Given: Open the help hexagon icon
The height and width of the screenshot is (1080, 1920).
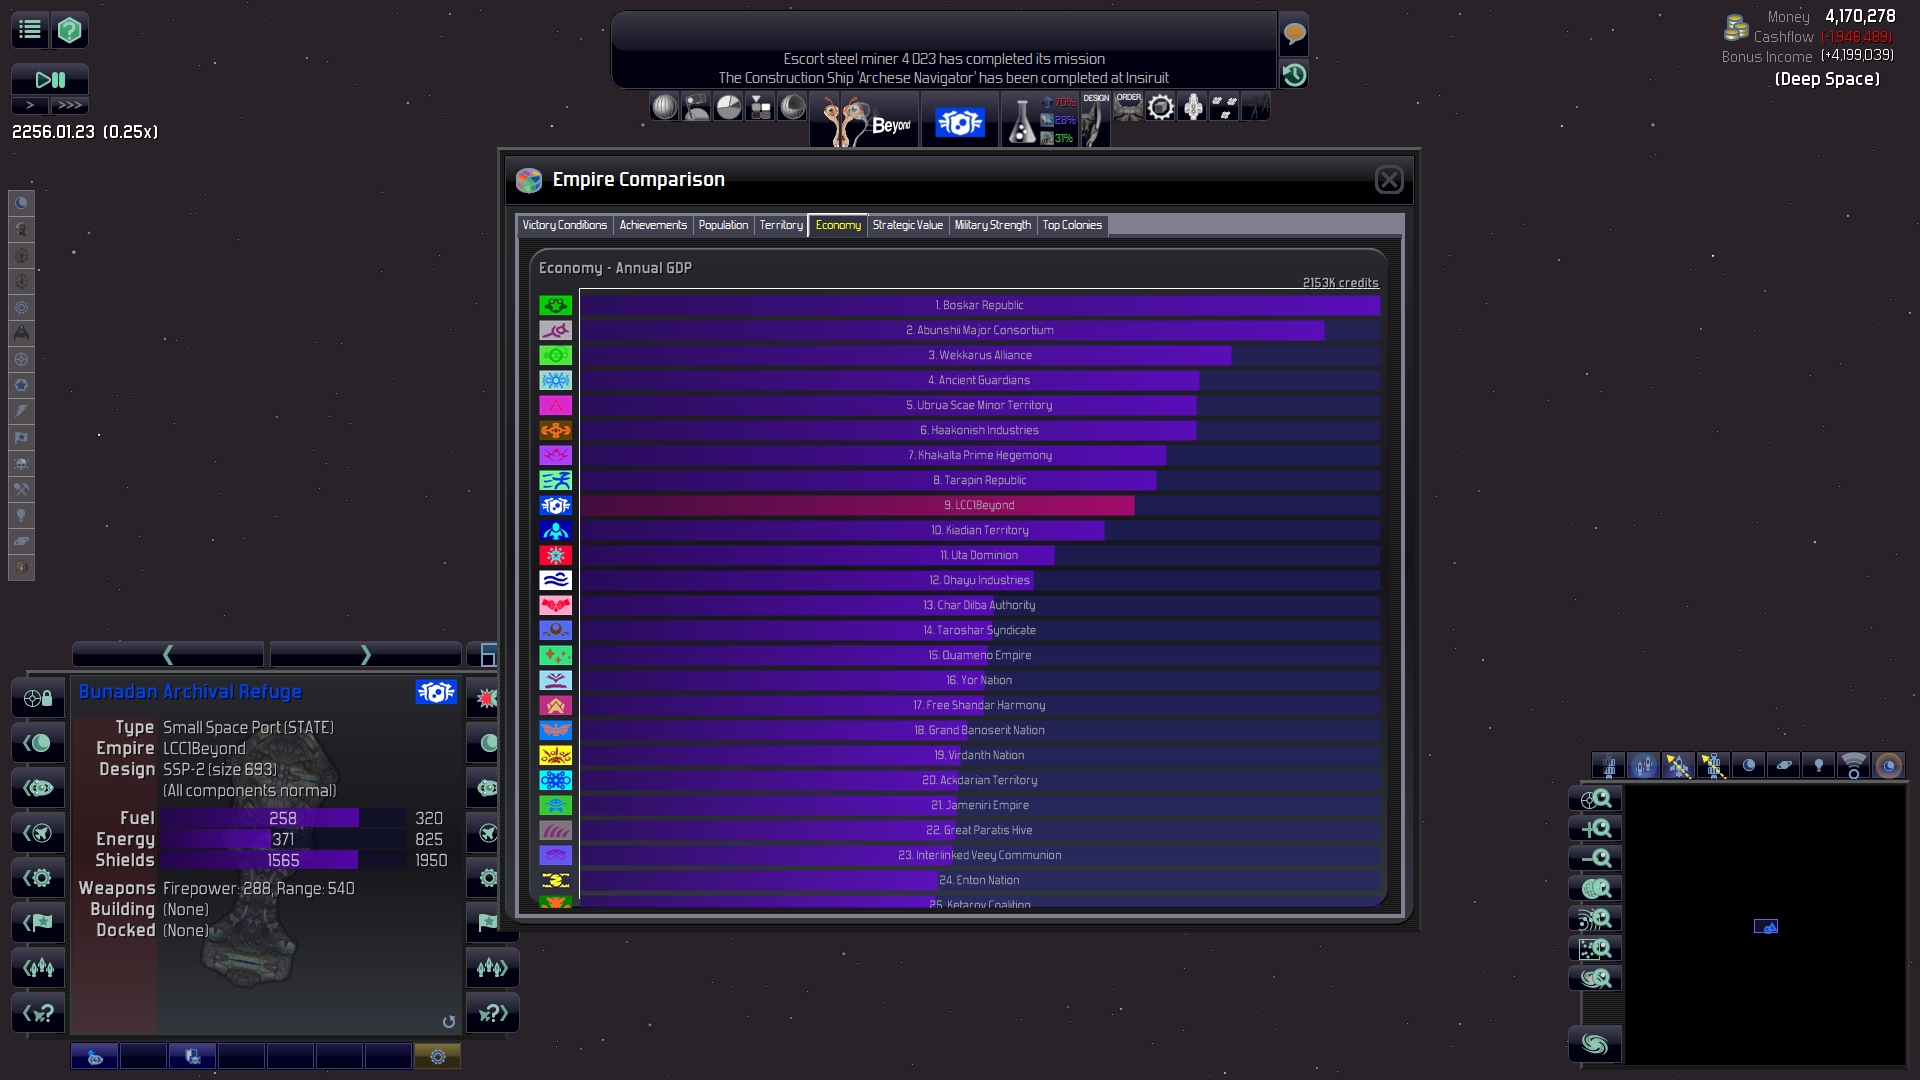Looking at the screenshot, I should [x=69, y=30].
